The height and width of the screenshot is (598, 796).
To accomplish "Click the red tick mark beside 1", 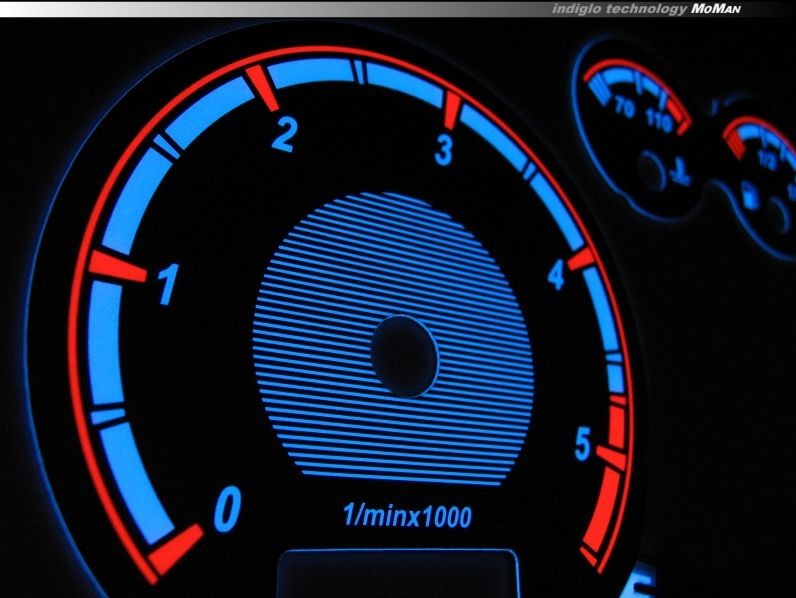I will 117,266.
